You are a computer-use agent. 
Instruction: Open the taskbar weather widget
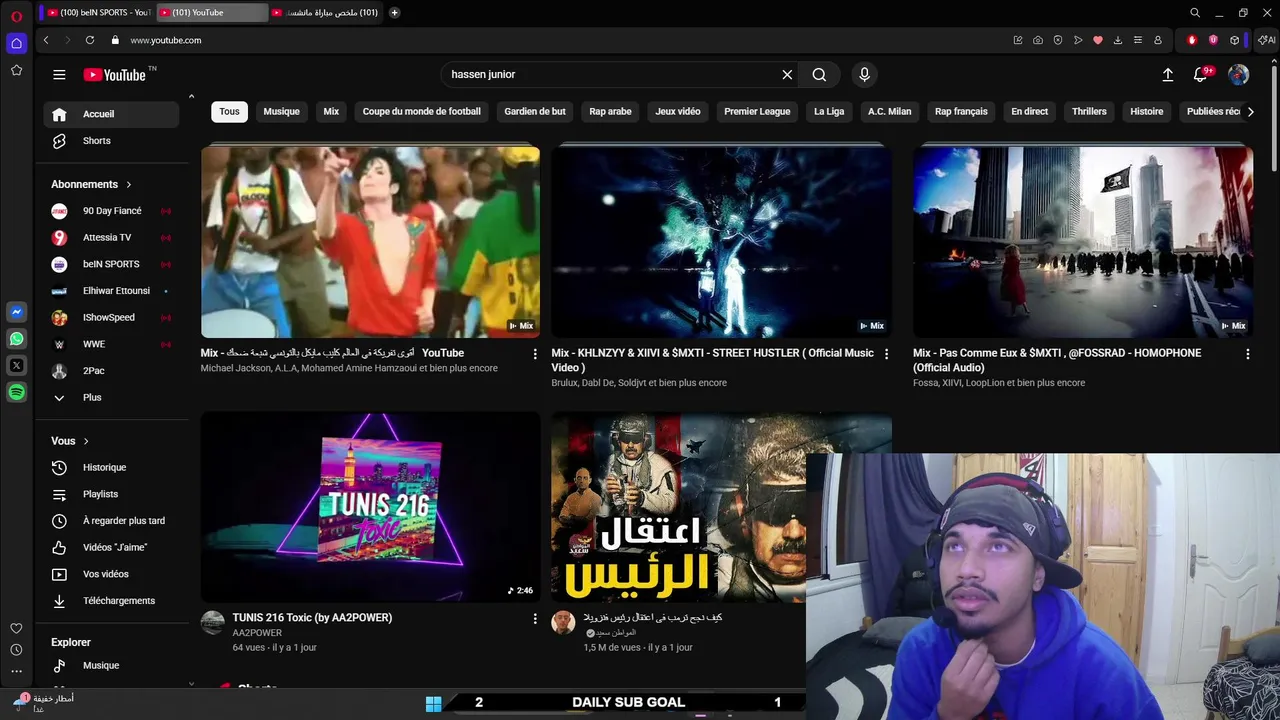coord(43,703)
